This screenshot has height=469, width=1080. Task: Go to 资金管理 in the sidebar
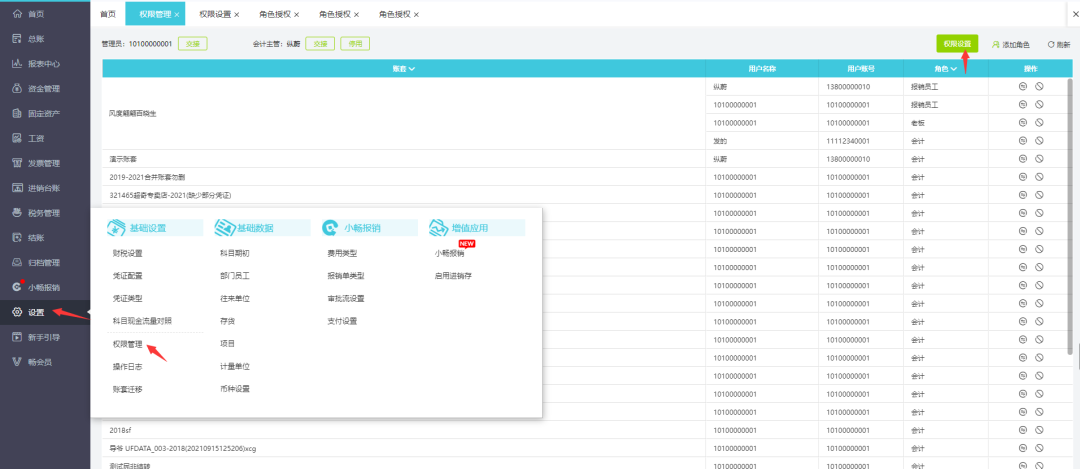(43, 88)
